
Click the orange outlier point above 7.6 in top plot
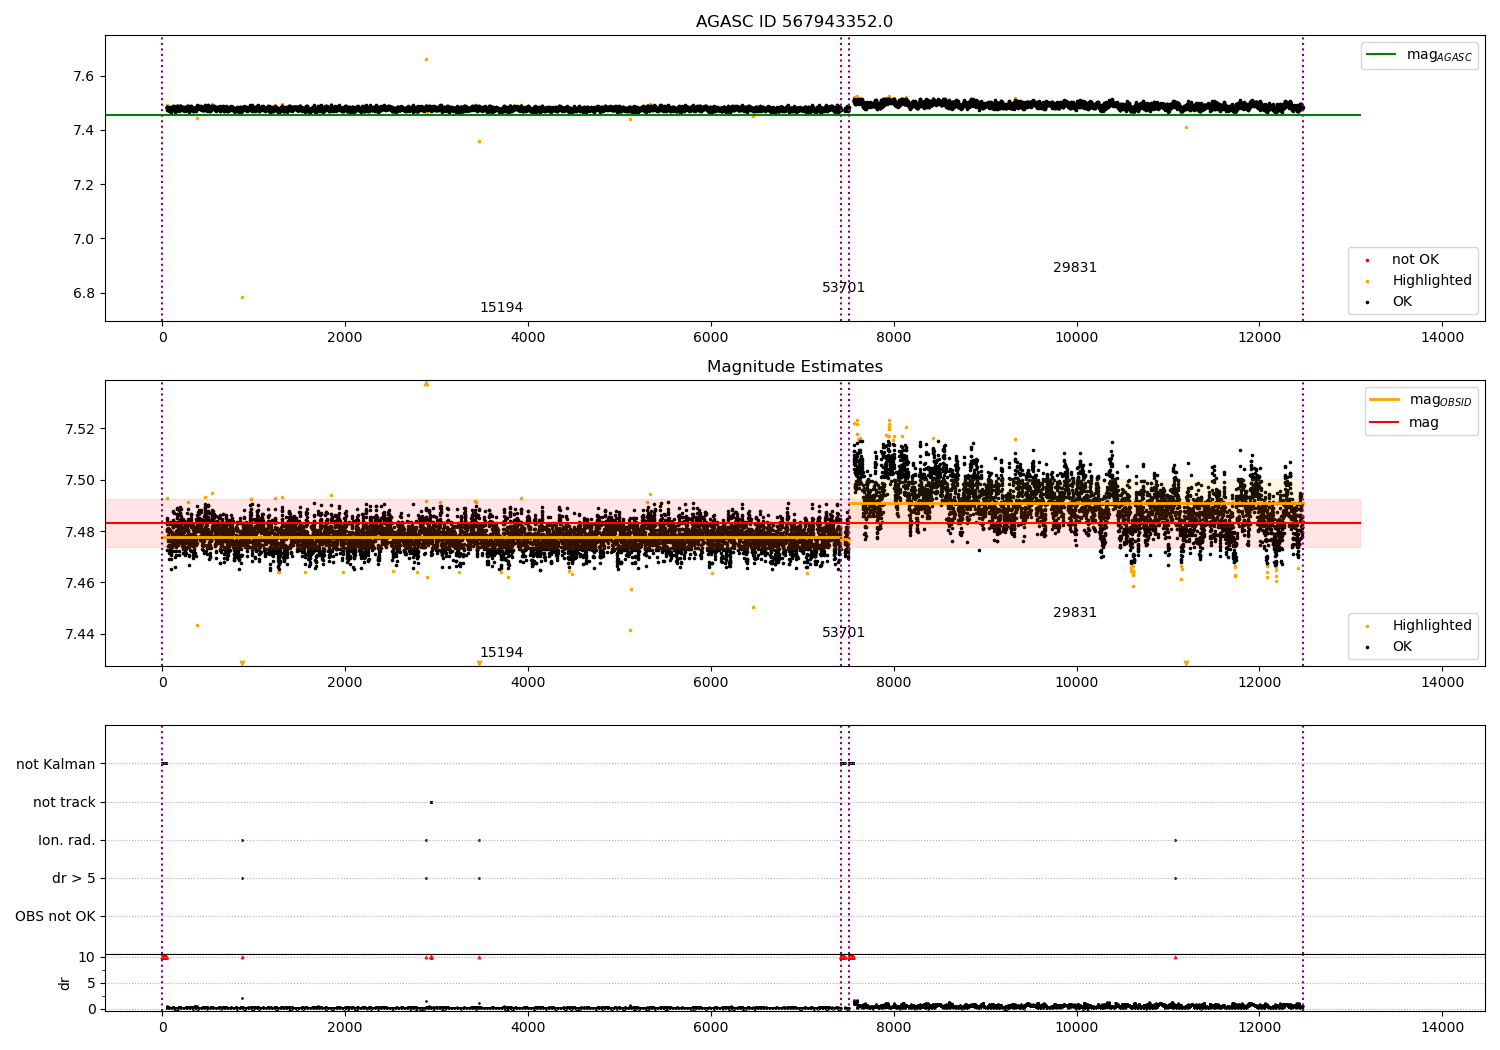point(426,59)
